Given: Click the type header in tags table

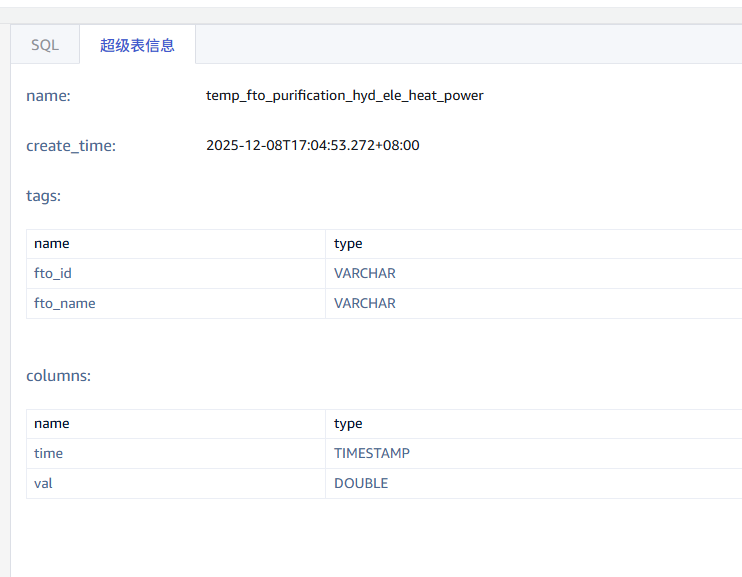Looking at the screenshot, I should (x=348, y=243).
